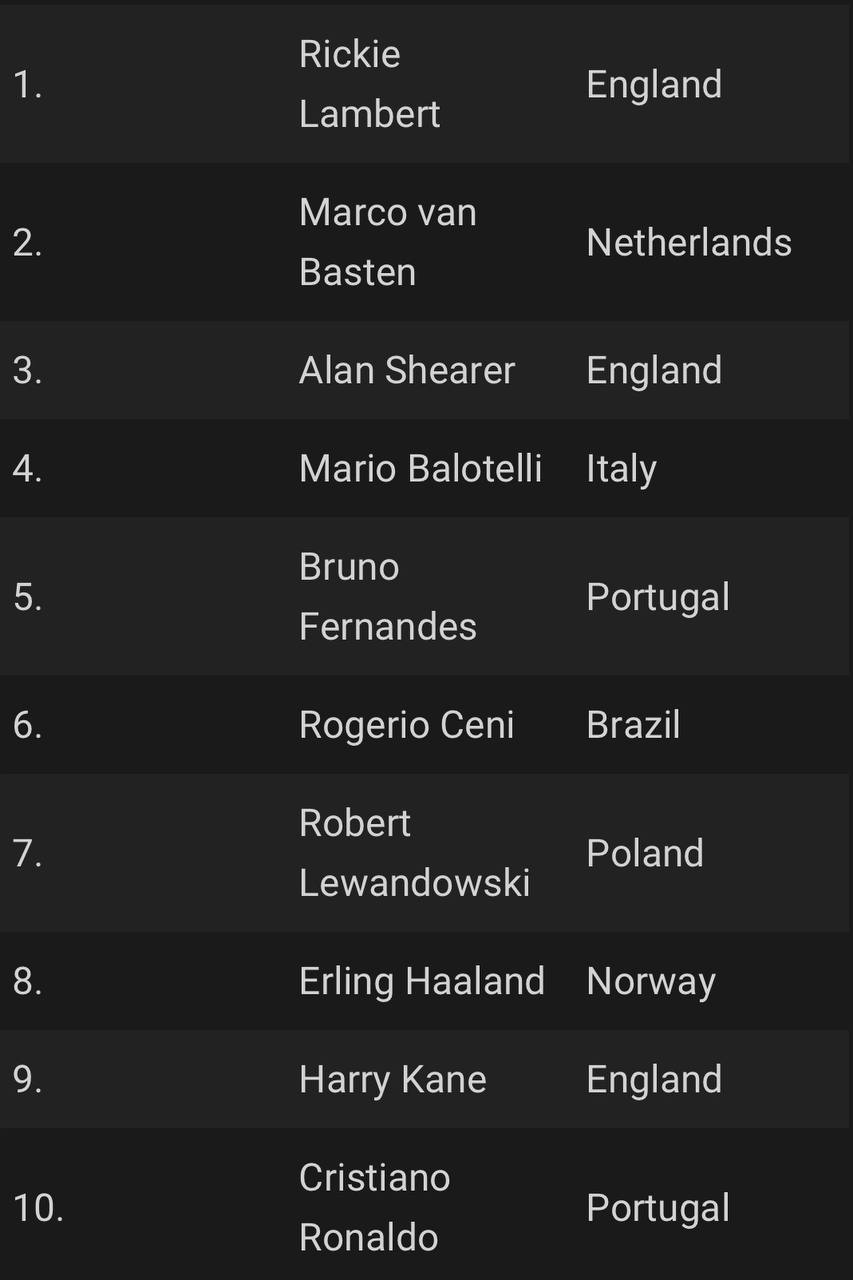Select the Robert Lewandowski entry
This screenshot has width=853, height=1280.
coord(414,853)
